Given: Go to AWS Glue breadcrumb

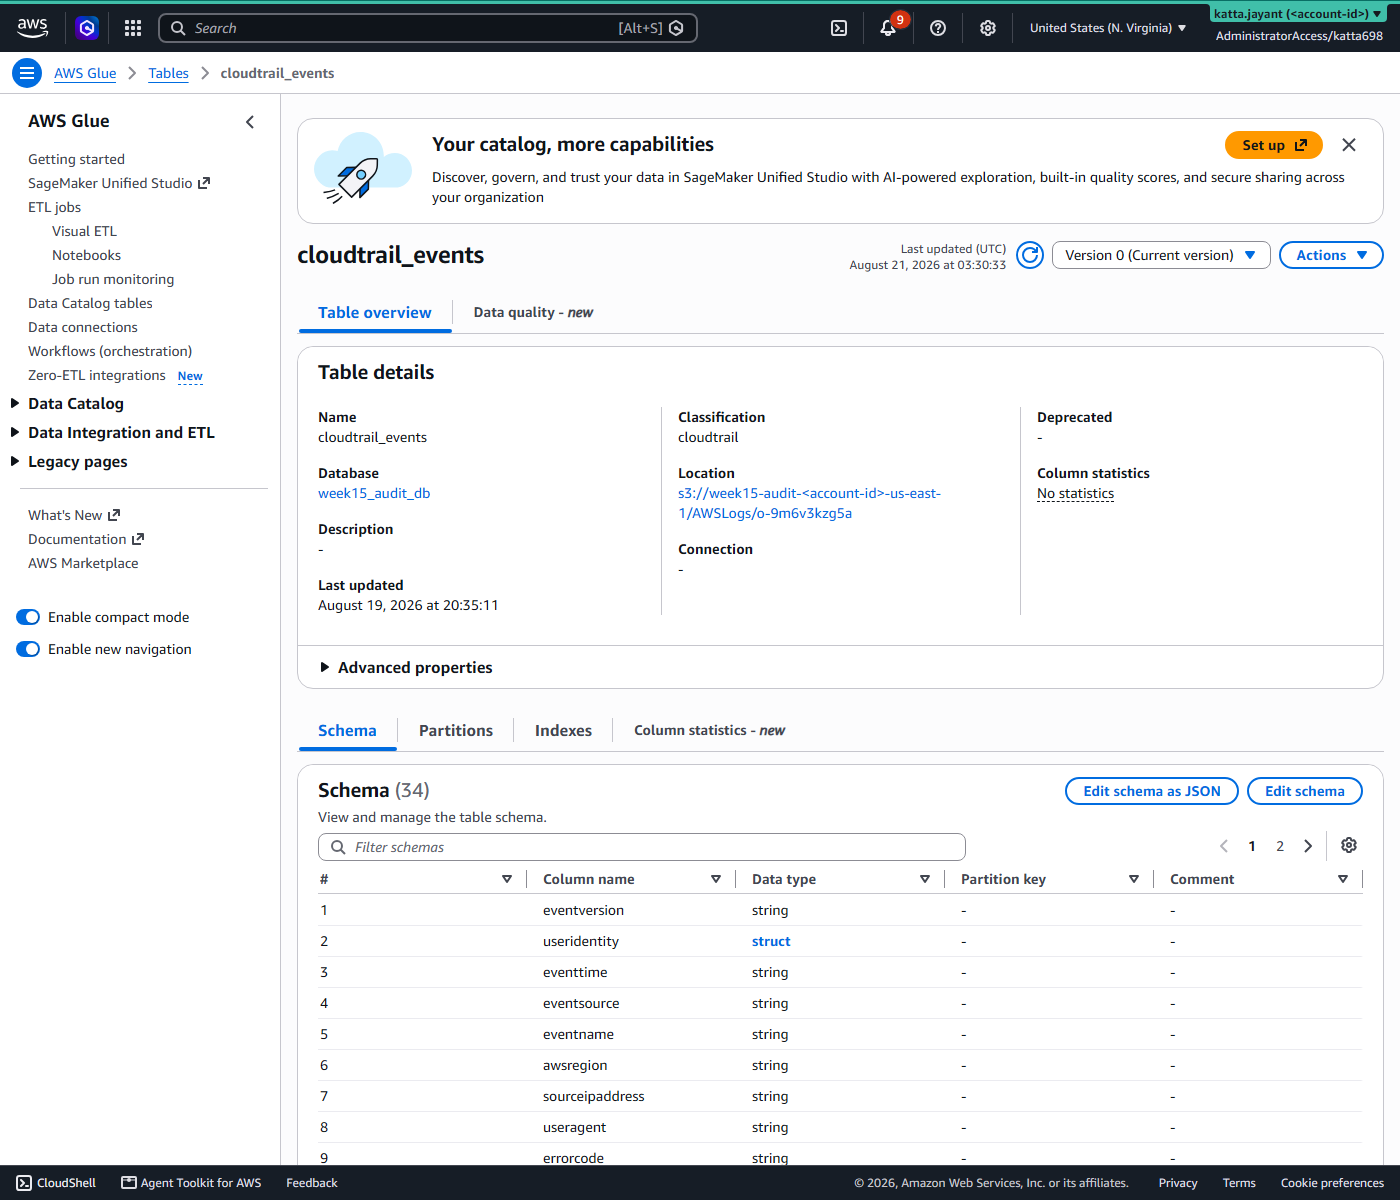Looking at the screenshot, I should click(85, 73).
